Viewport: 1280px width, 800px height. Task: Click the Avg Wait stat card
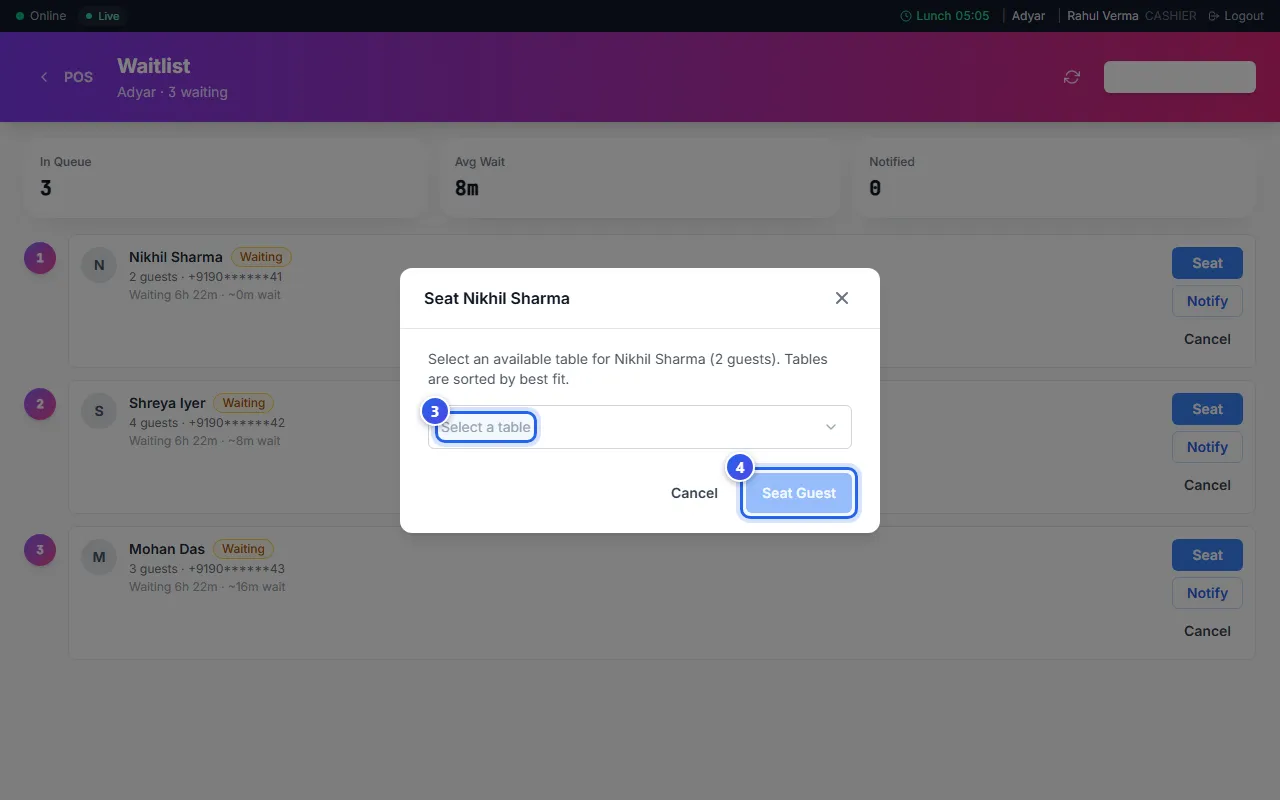(640, 177)
